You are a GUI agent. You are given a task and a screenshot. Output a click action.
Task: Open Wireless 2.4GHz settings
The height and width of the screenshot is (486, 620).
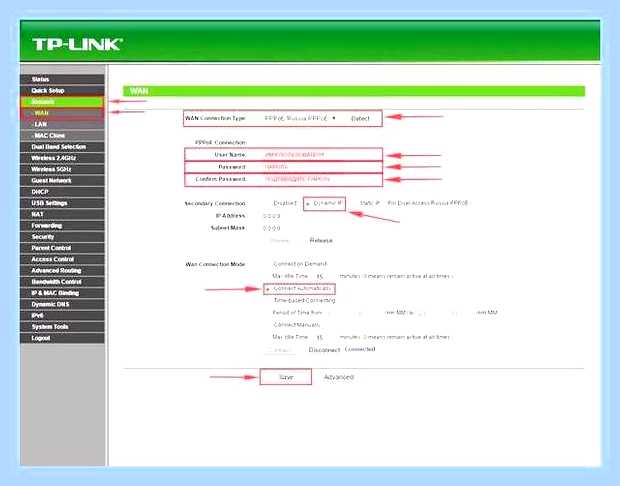62,158
